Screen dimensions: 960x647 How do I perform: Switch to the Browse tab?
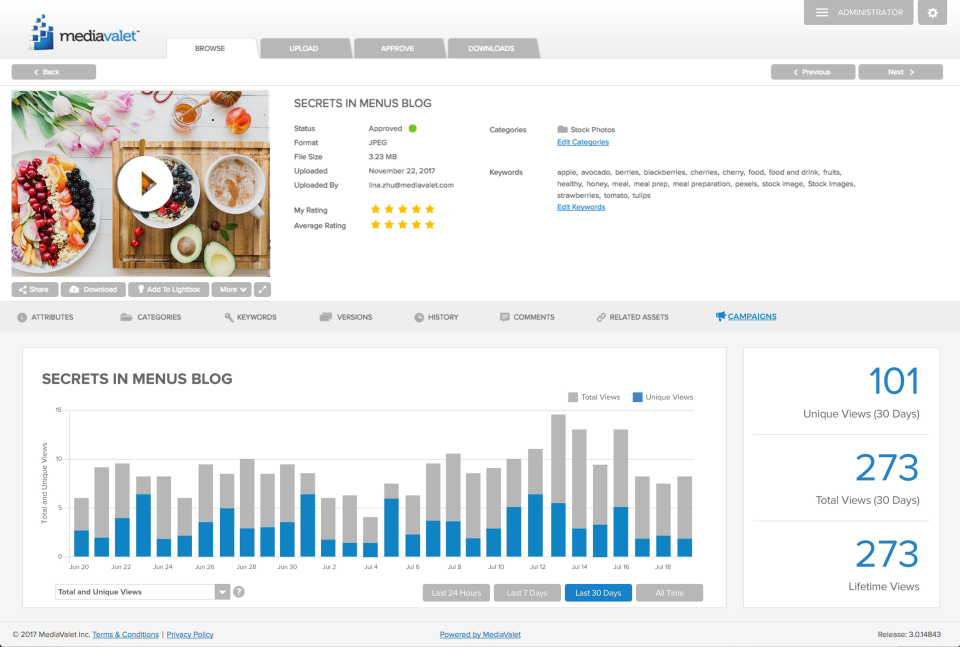click(210, 48)
